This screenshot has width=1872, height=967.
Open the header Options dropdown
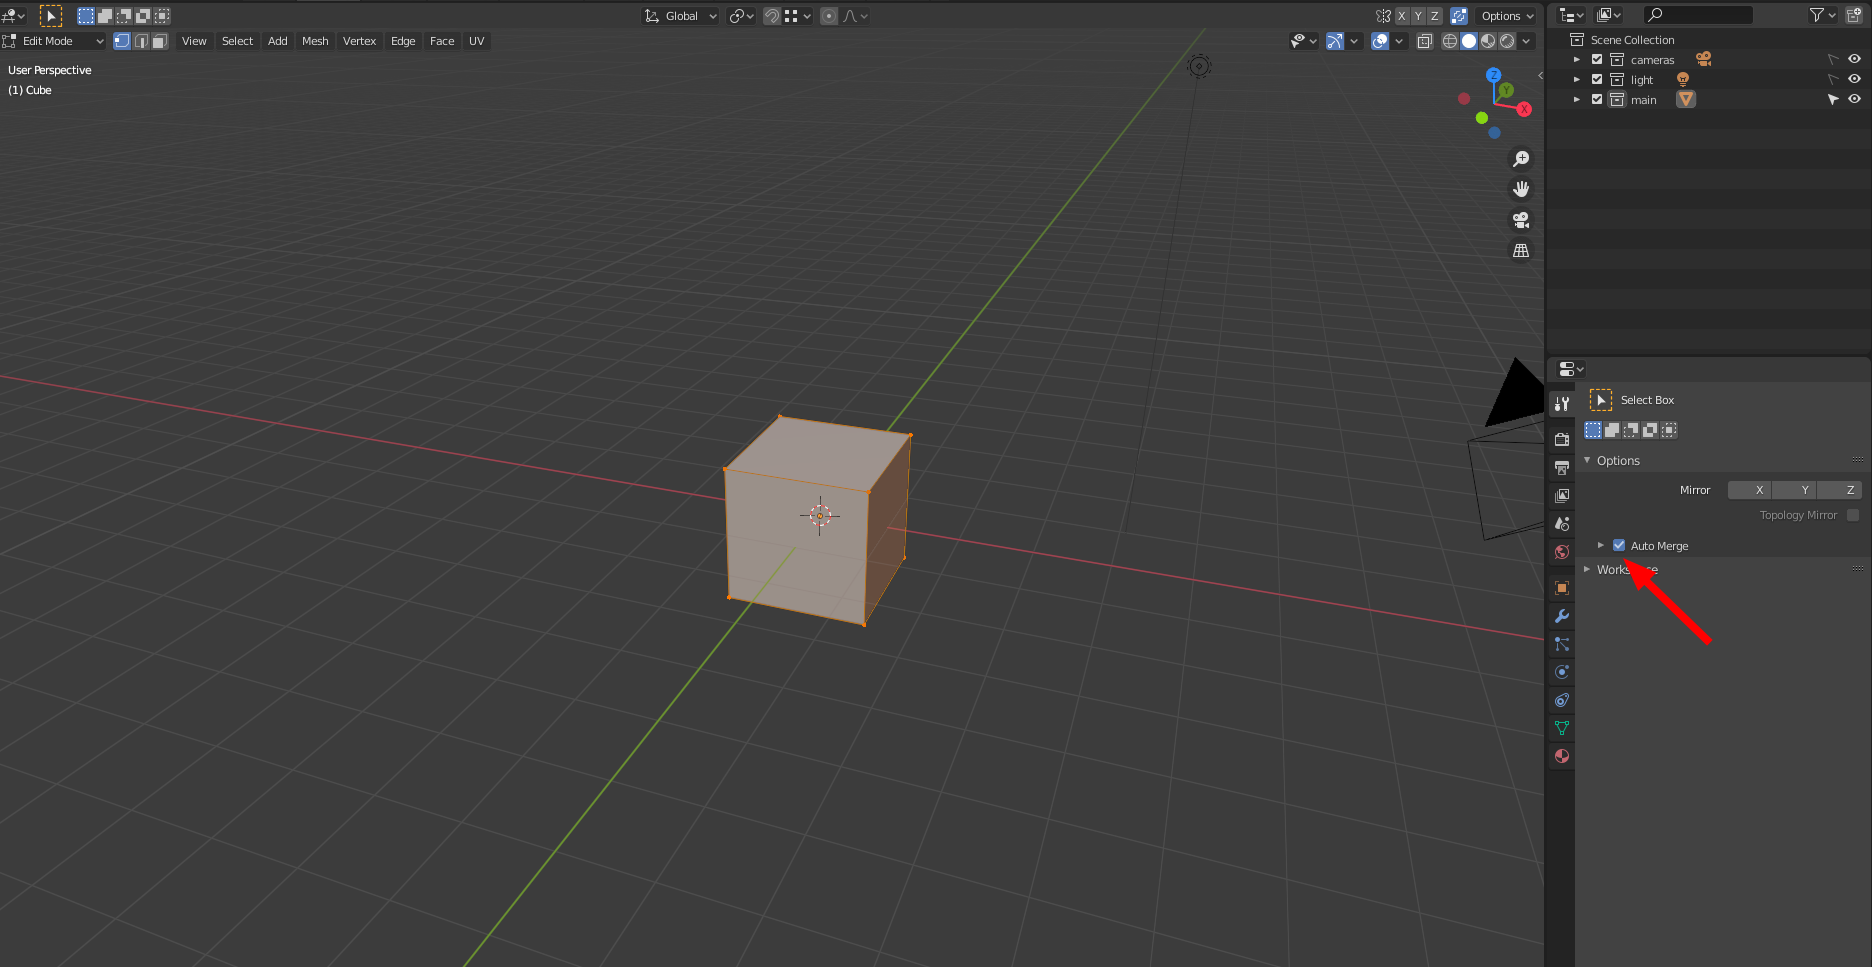click(1507, 16)
